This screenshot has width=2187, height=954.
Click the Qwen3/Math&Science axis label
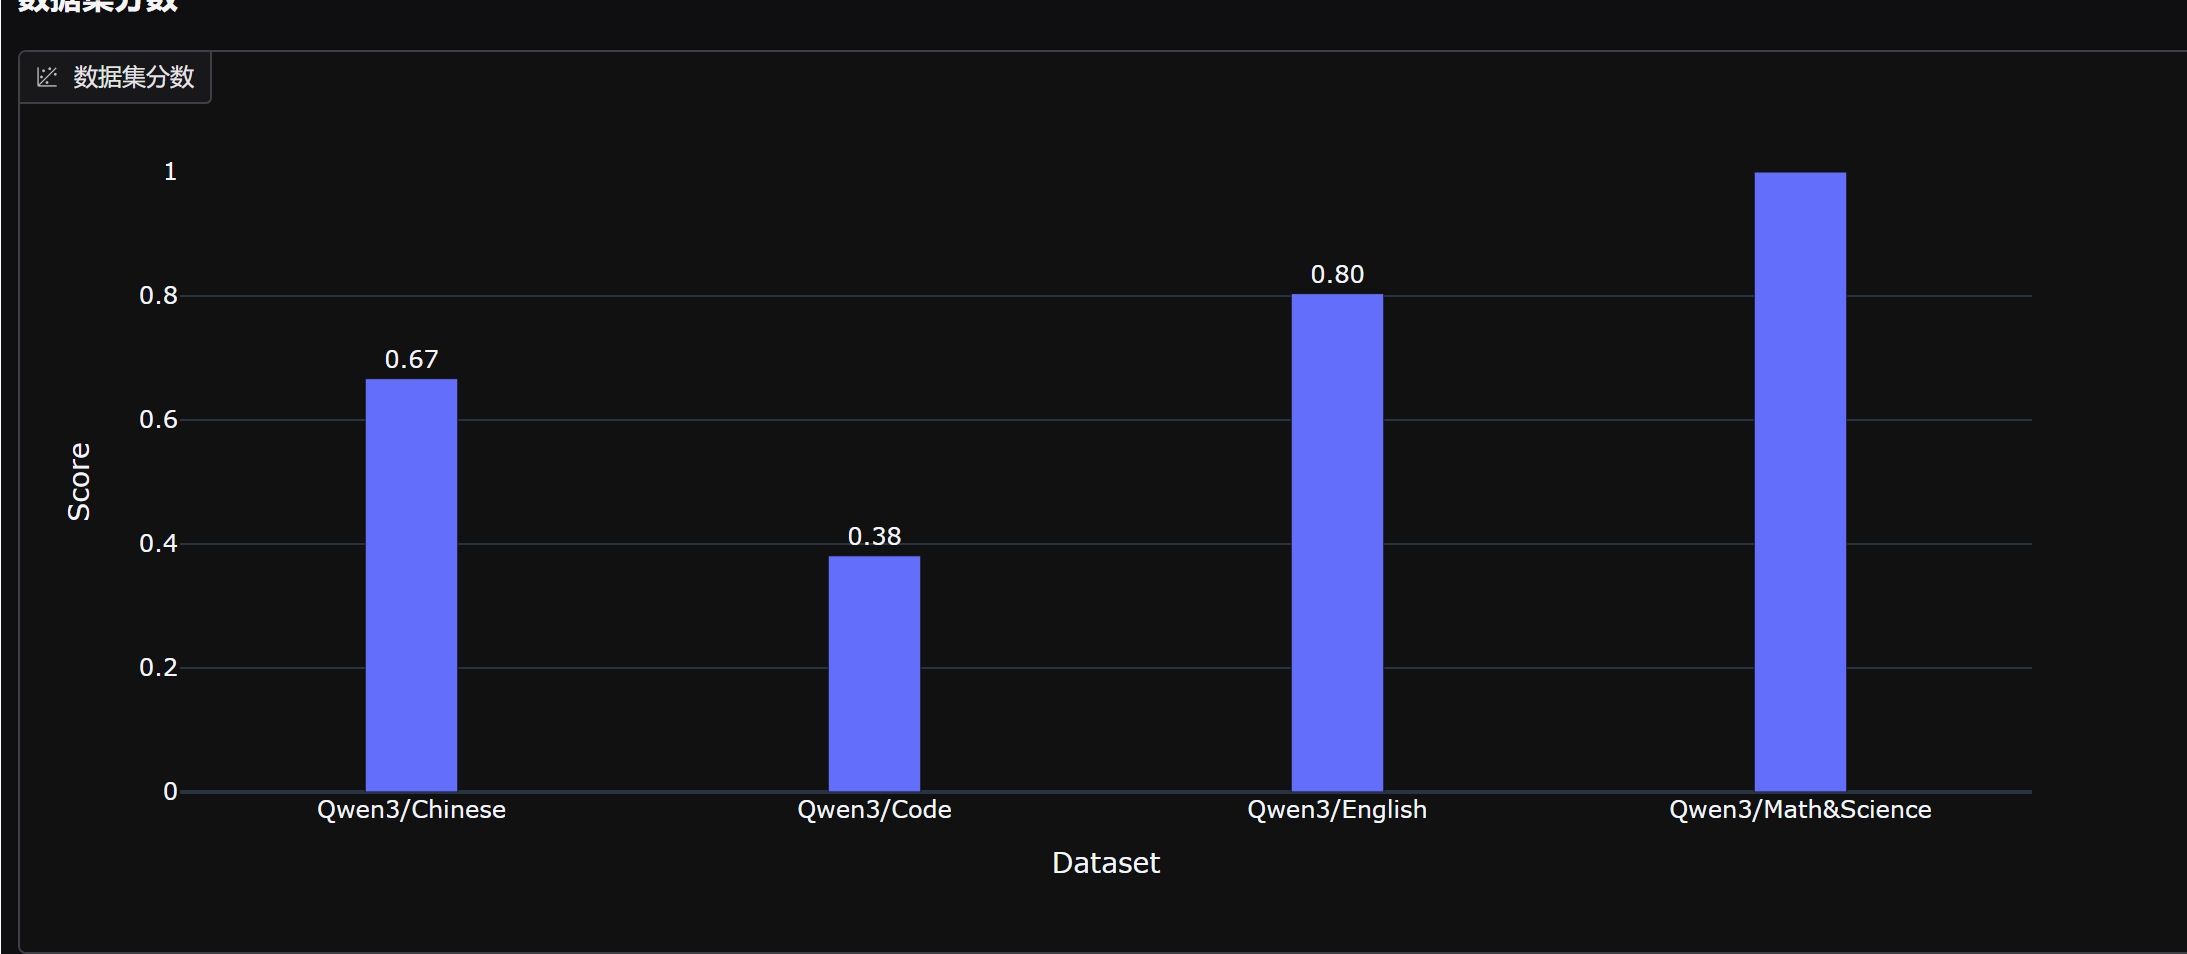tap(1800, 809)
